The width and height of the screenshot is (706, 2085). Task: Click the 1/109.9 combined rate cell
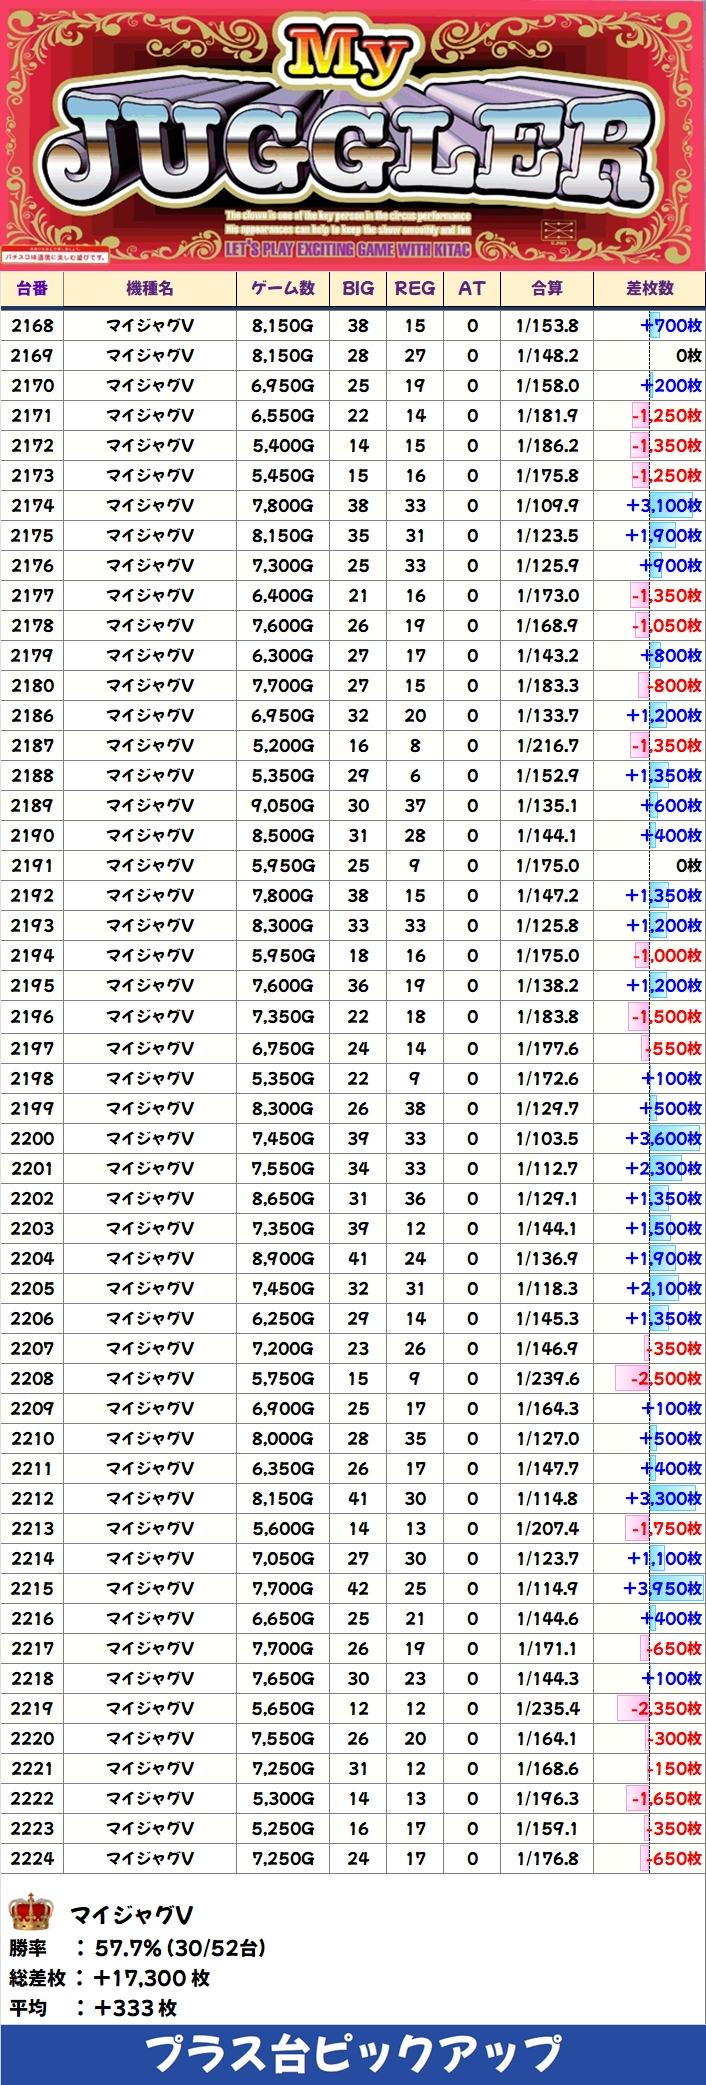pyautogui.click(x=547, y=505)
